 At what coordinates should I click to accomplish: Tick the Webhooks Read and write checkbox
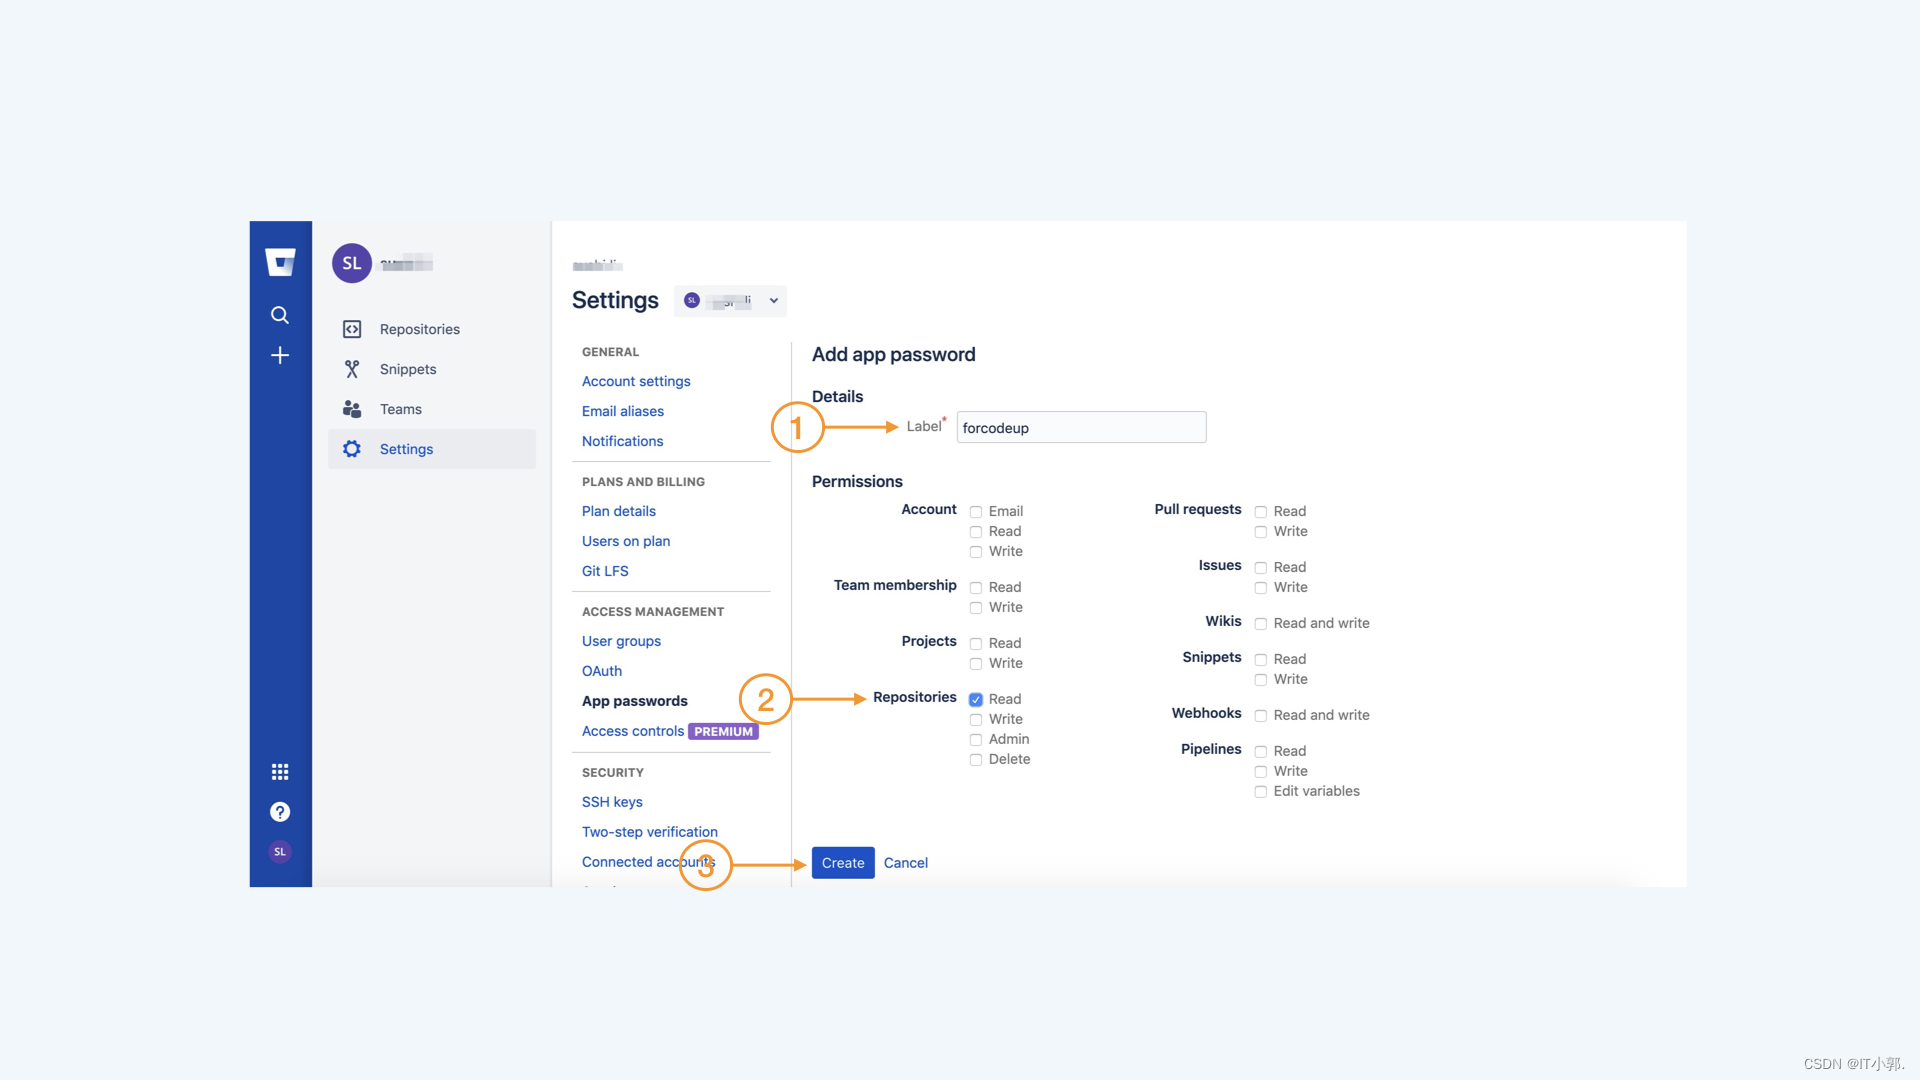(1261, 716)
